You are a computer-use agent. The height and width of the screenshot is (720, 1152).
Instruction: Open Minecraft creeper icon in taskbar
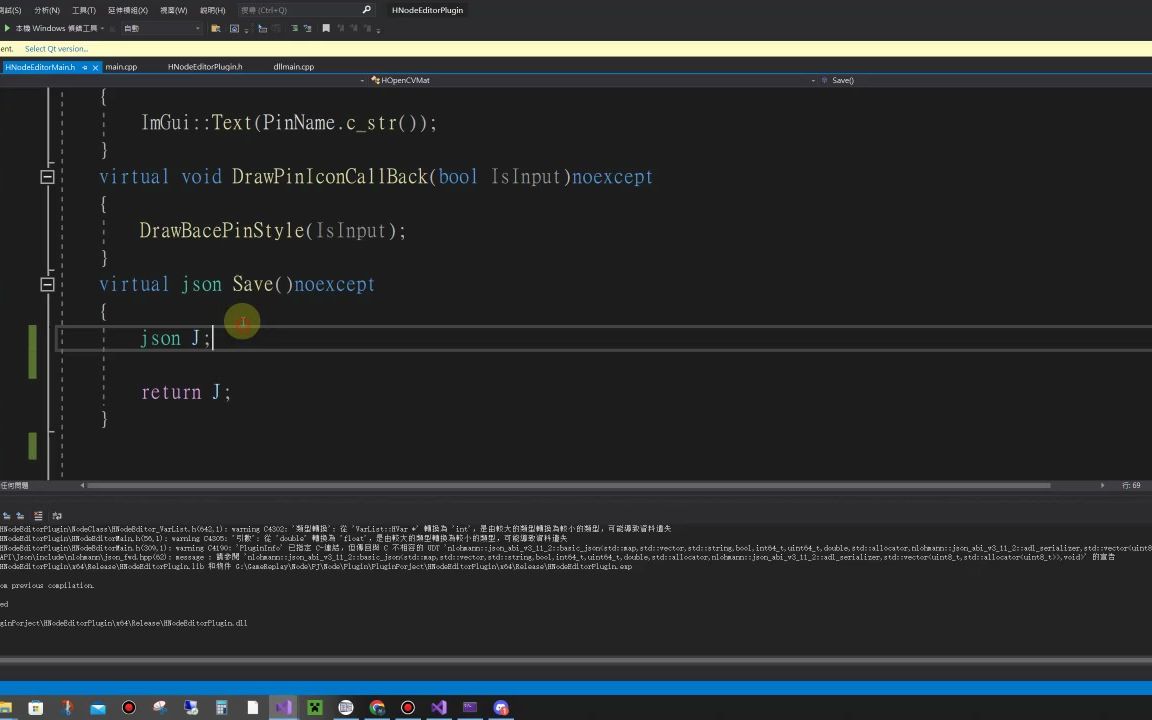[314, 708]
